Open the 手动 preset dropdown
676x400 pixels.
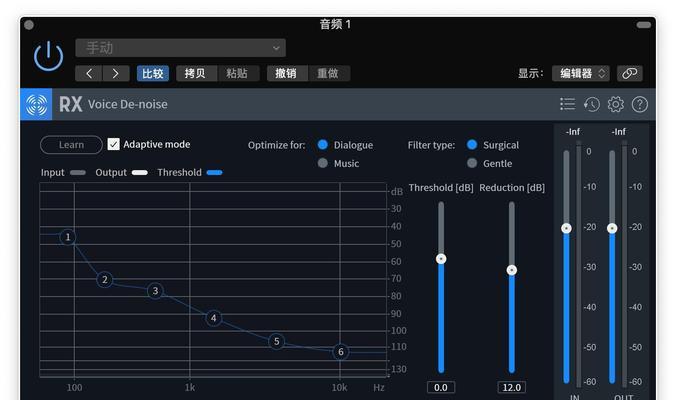(x=180, y=48)
